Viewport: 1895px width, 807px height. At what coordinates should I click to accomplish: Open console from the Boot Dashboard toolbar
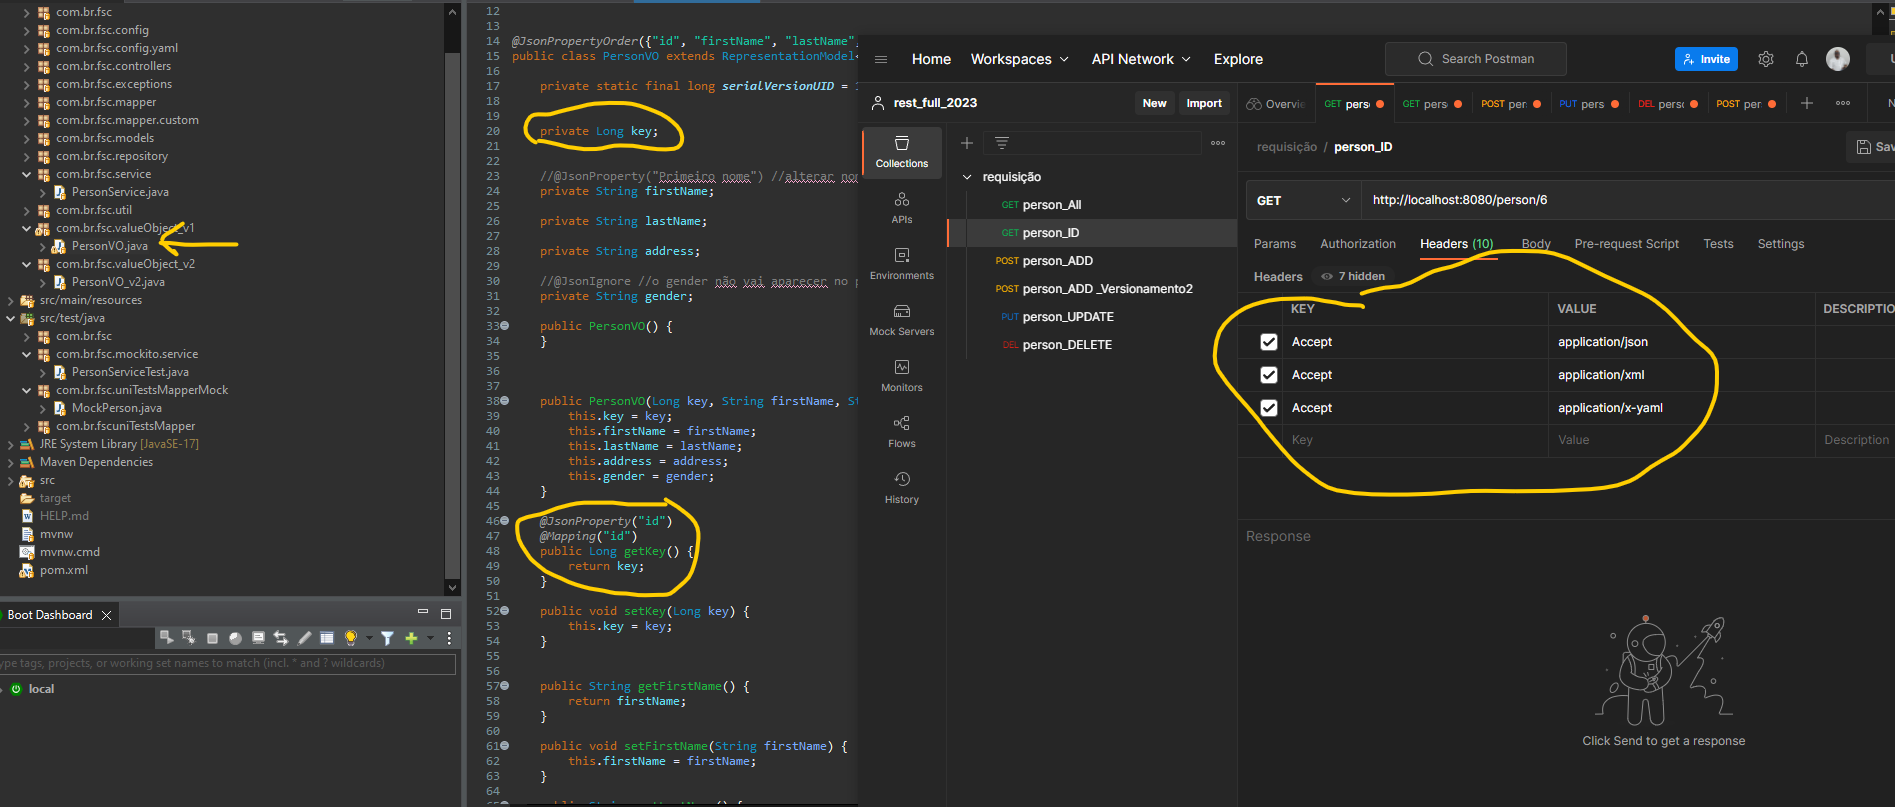coord(258,638)
